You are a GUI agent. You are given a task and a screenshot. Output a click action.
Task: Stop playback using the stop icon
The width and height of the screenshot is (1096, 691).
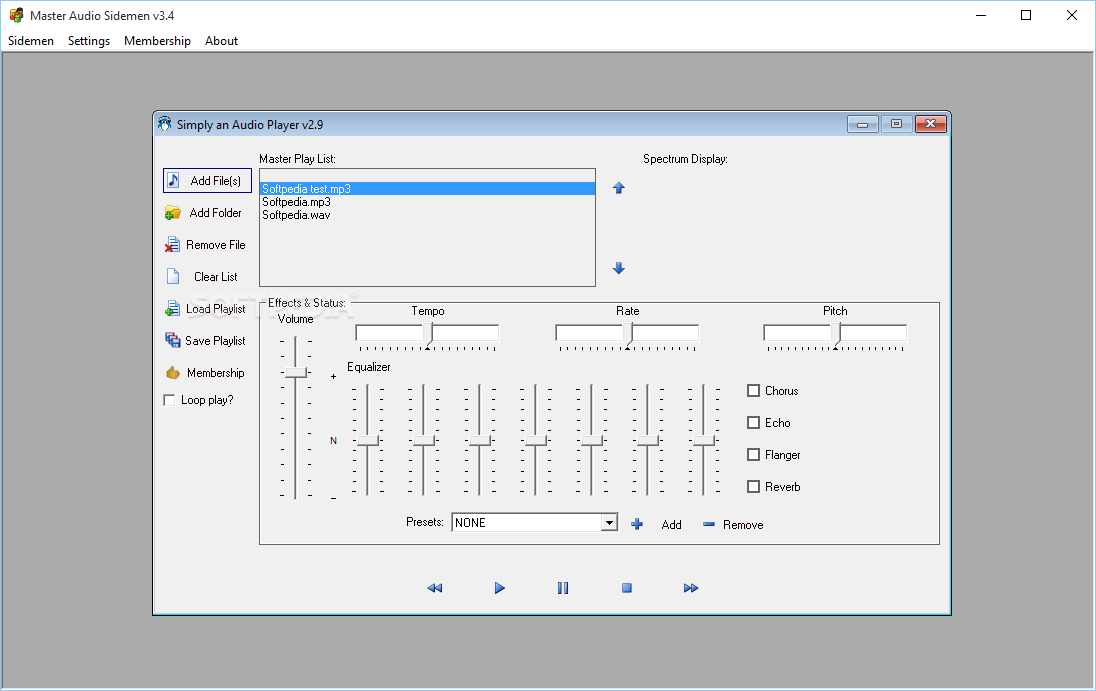(627, 588)
